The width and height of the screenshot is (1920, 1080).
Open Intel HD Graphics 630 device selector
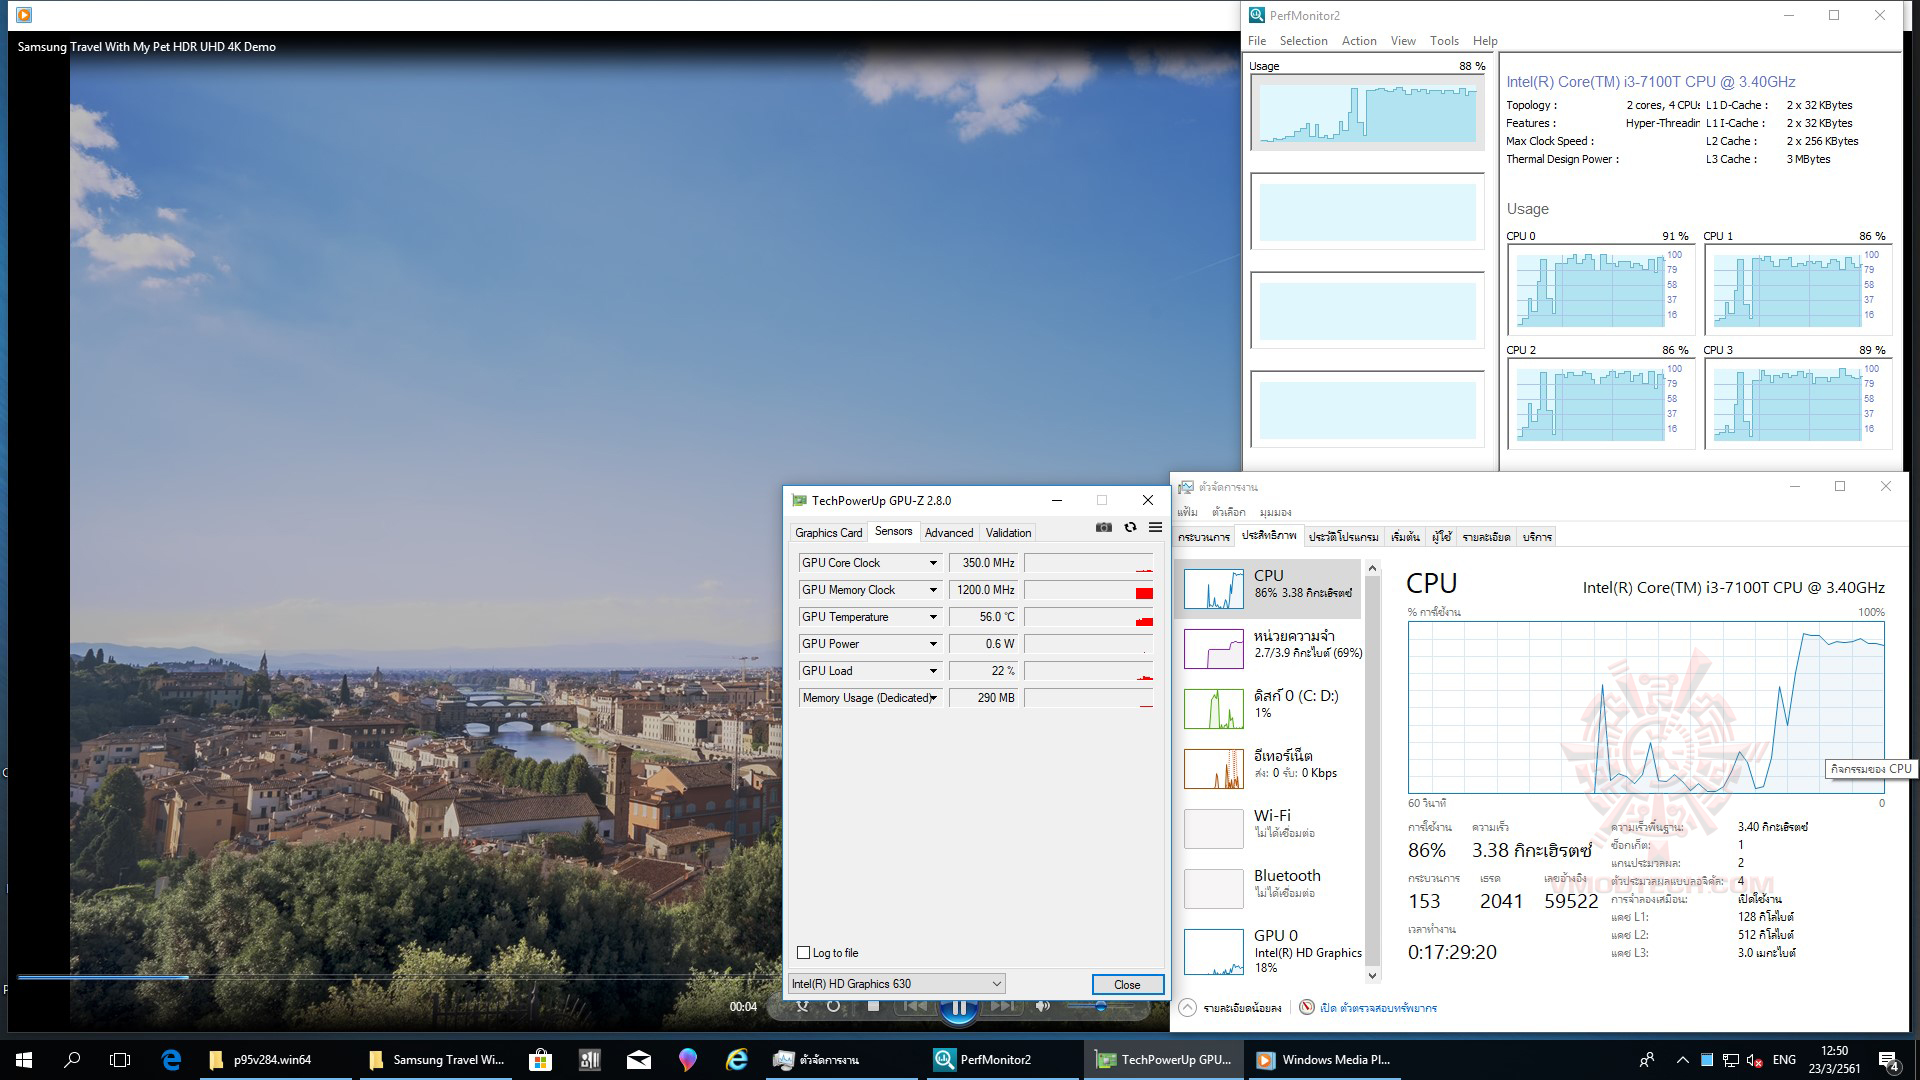coord(896,984)
